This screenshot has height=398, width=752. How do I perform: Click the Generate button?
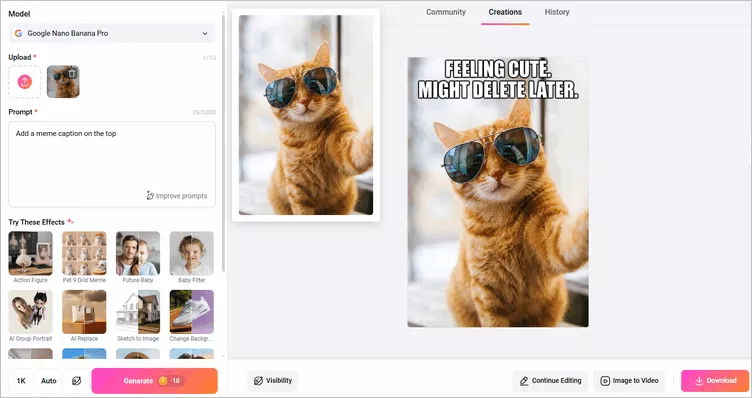click(x=154, y=381)
